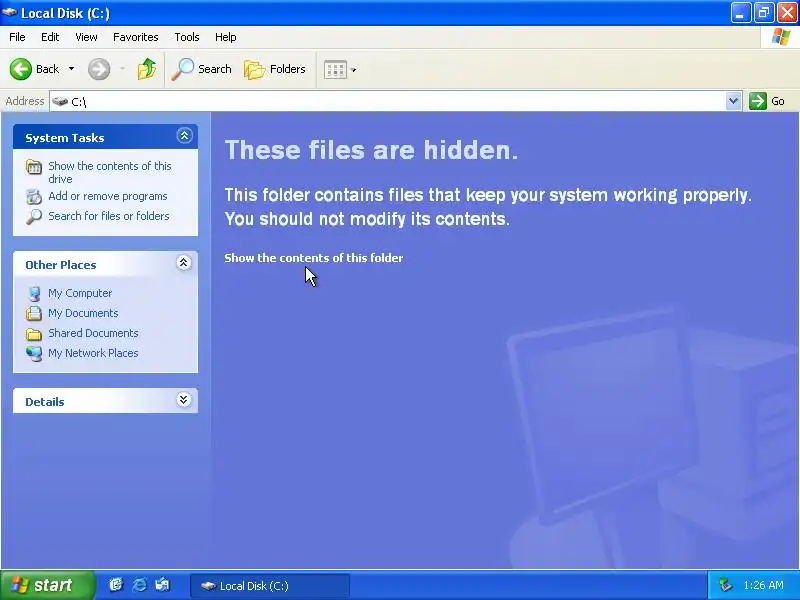Click the address bar field showing C:\
The image size is (800, 600).
pos(388,101)
